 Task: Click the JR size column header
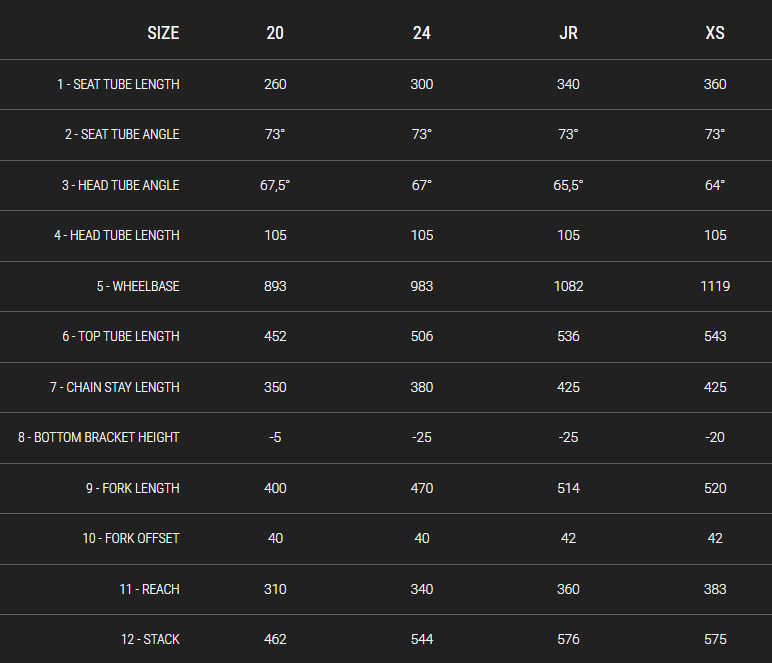pyautogui.click(x=568, y=33)
